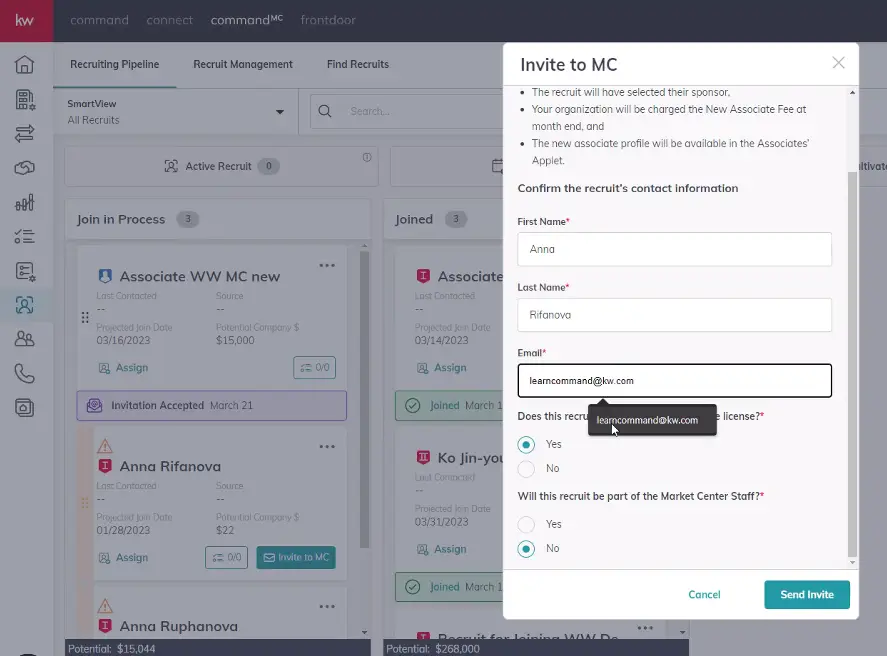887x656 pixels.
Task: Click the Send Invite button
Action: click(x=807, y=594)
